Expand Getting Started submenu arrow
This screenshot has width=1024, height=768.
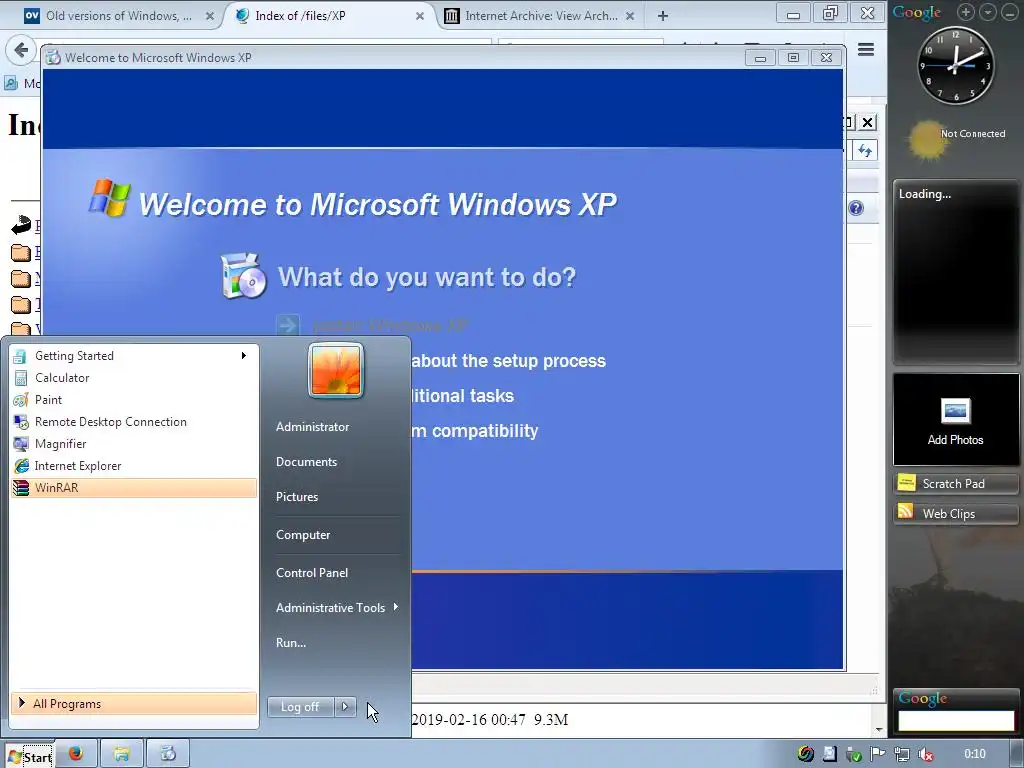(244, 356)
